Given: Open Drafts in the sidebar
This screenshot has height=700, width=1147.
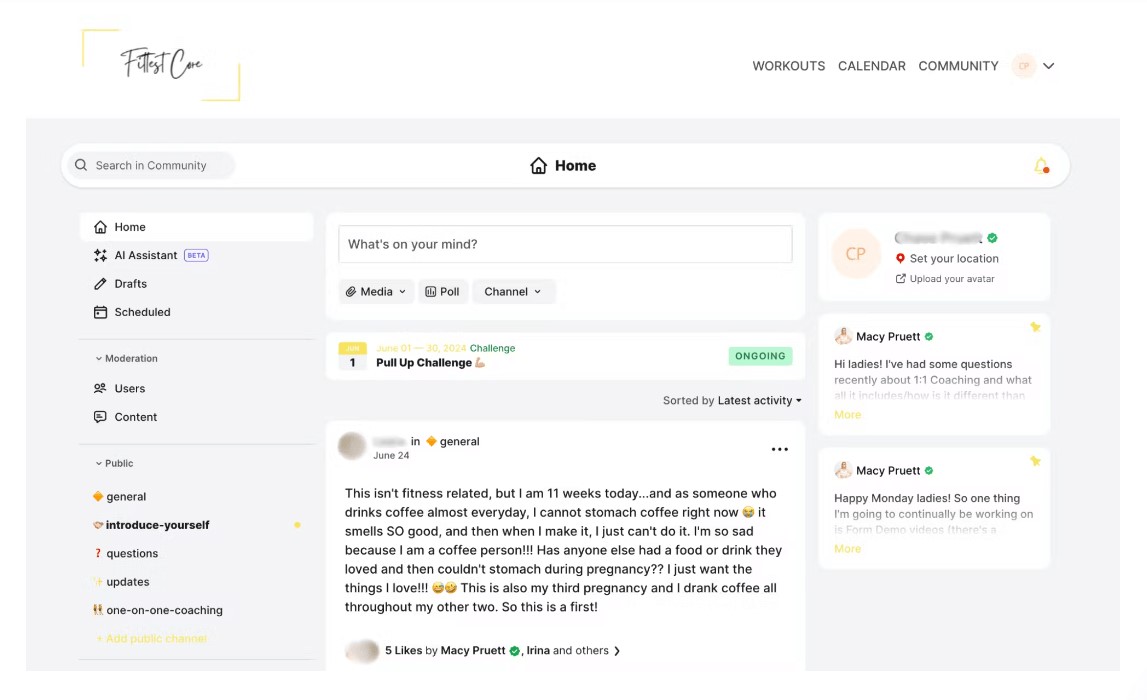Looking at the screenshot, I should tap(130, 284).
